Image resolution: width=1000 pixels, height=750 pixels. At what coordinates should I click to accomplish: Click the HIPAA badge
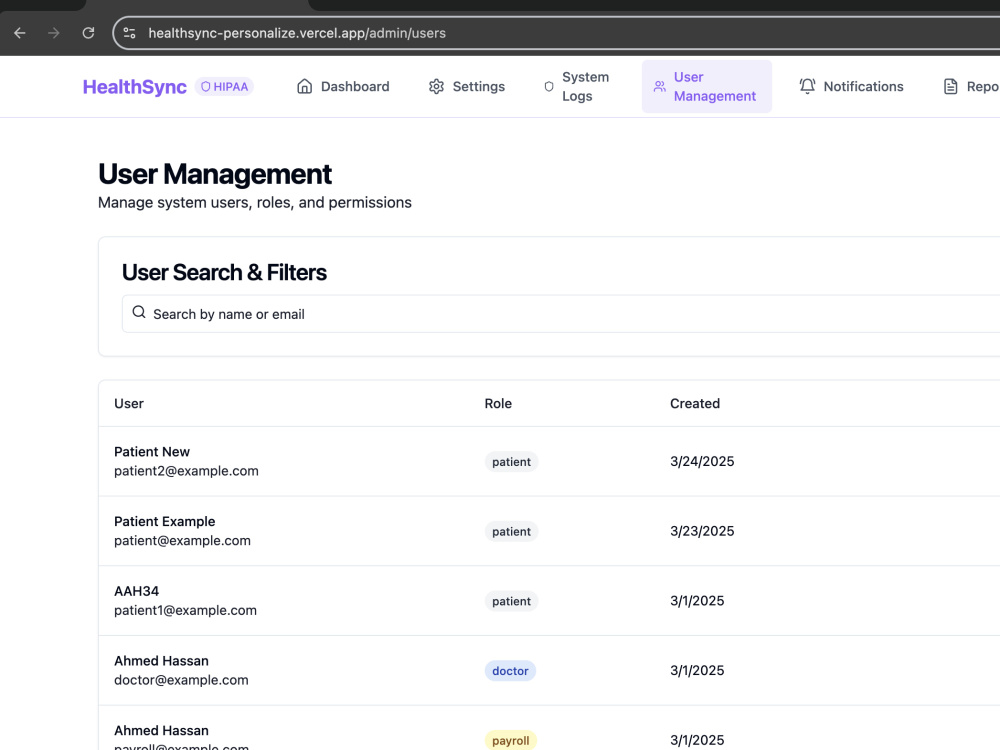pyautogui.click(x=224, y=87)
